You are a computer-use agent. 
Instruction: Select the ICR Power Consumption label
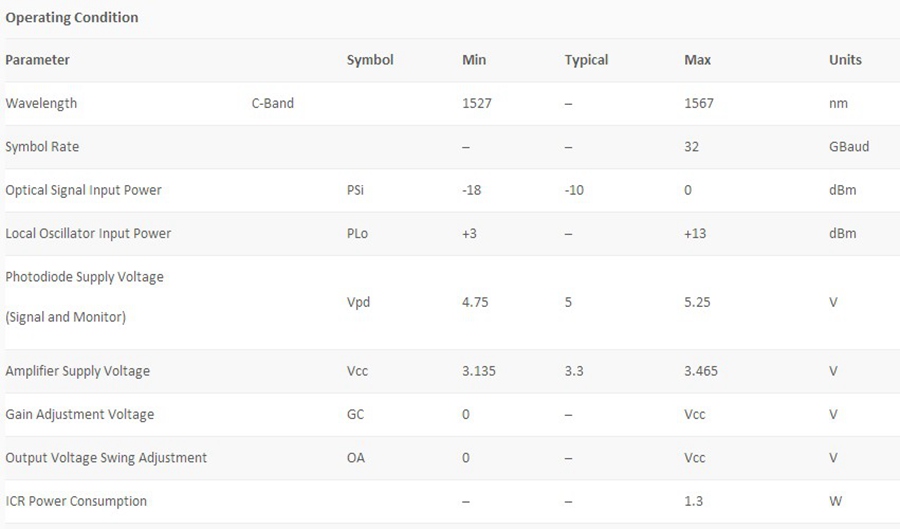coord(76,501)
